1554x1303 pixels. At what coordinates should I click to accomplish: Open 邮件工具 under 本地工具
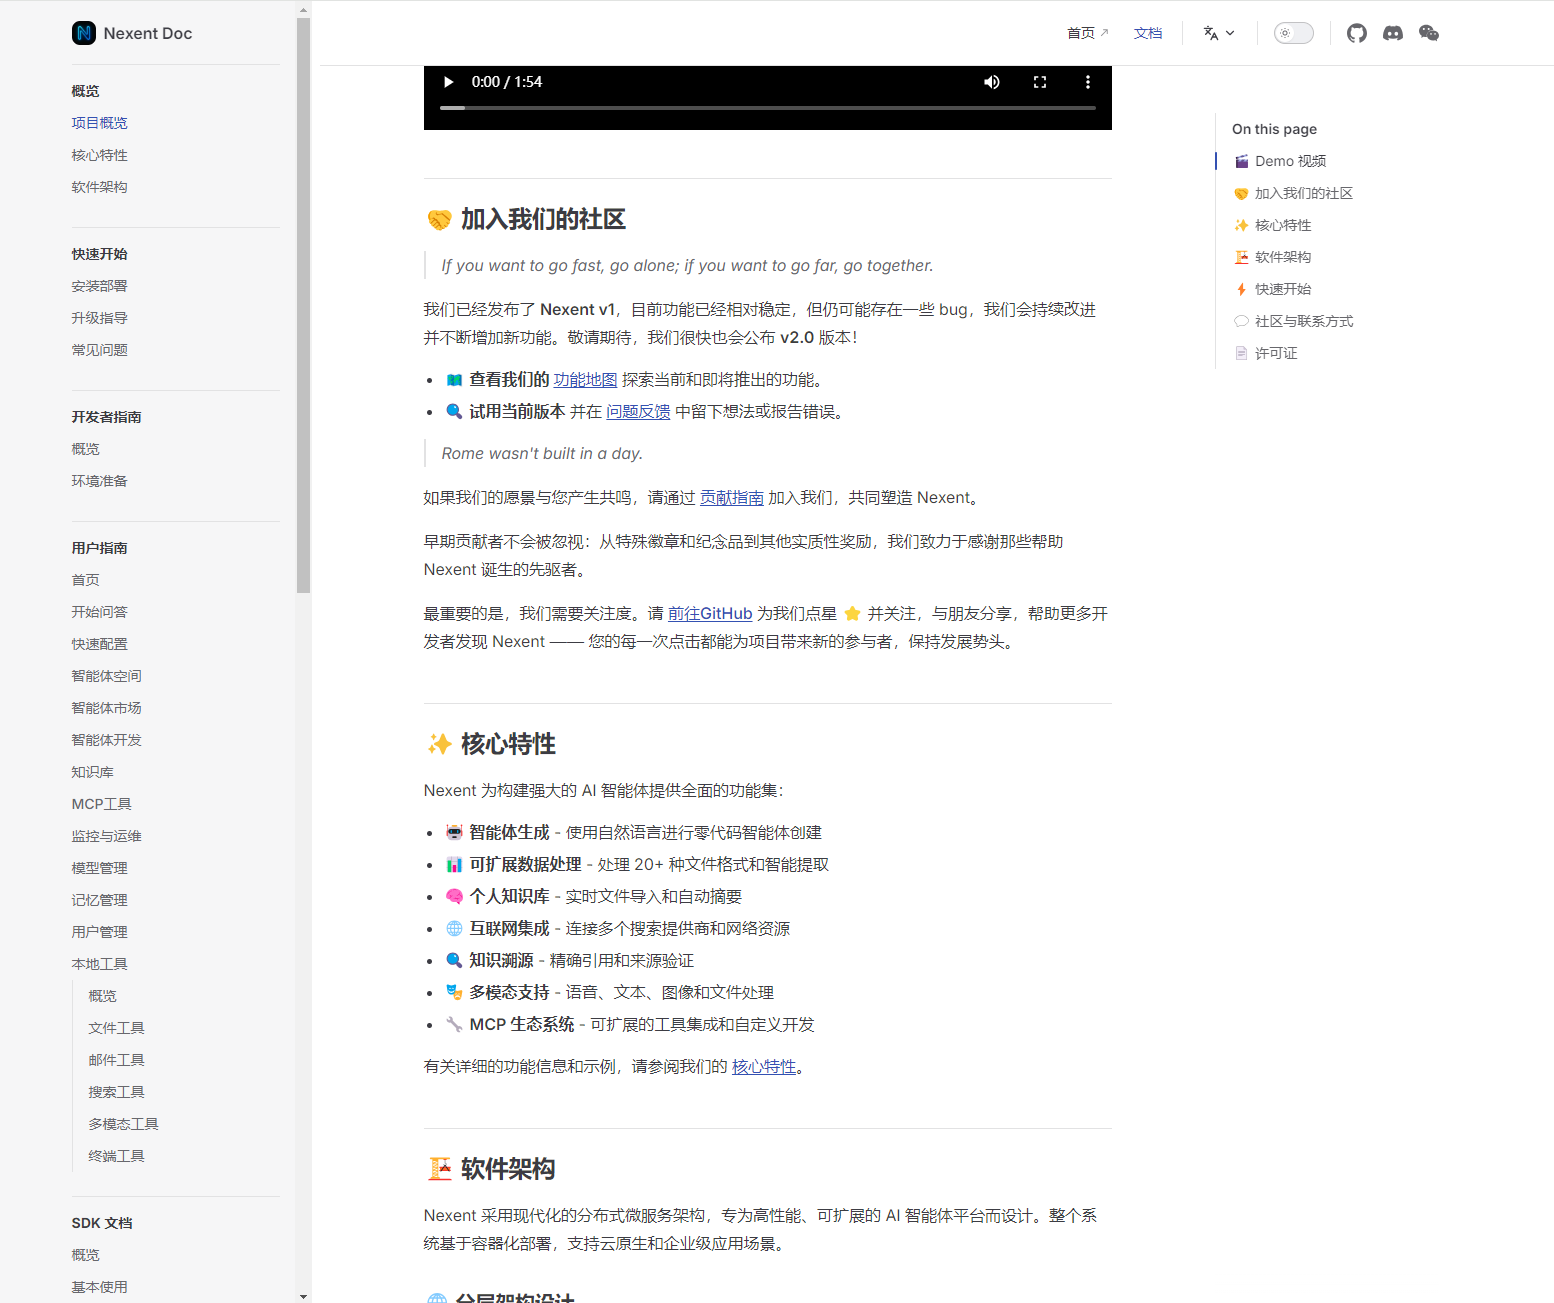117,1060
